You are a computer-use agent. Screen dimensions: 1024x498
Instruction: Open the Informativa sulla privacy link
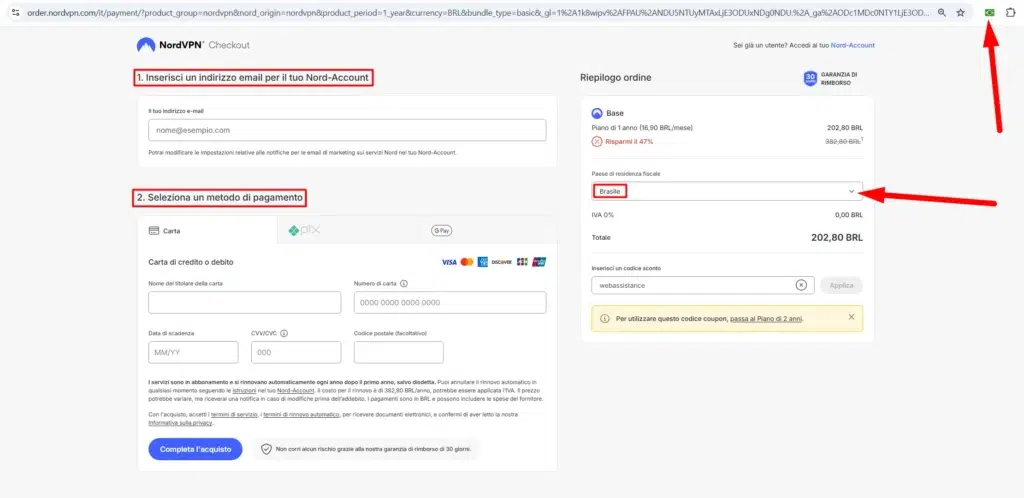pos(180,423)
